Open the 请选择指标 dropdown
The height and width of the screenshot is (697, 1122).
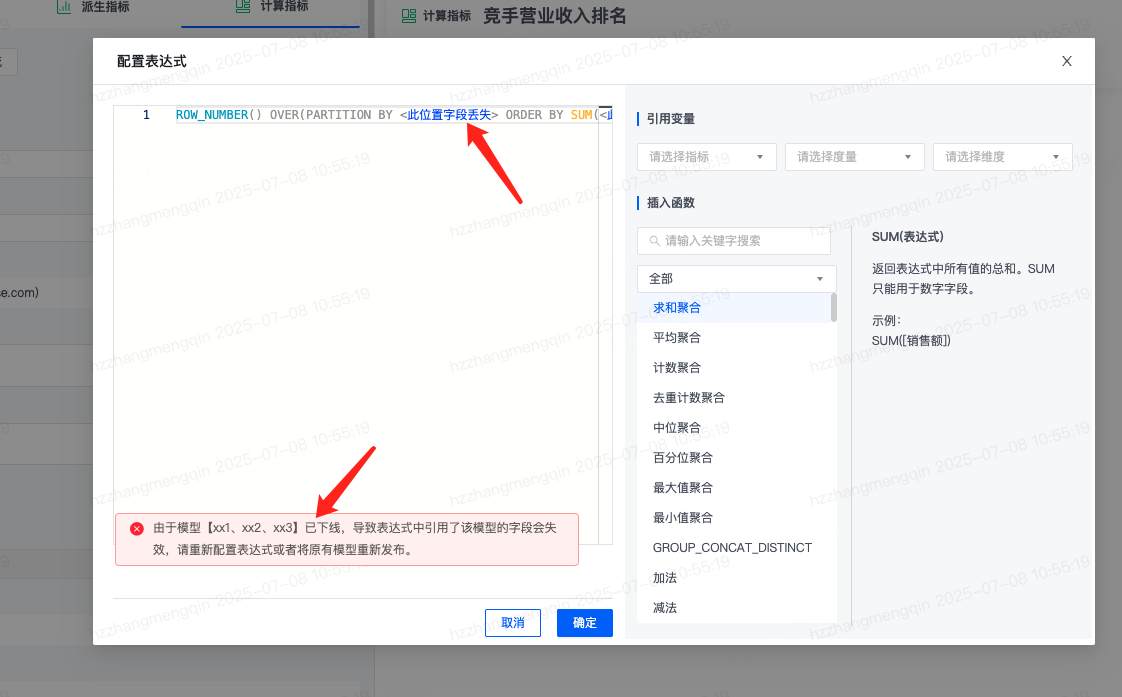pyautogui.click(x=706, y=157)
